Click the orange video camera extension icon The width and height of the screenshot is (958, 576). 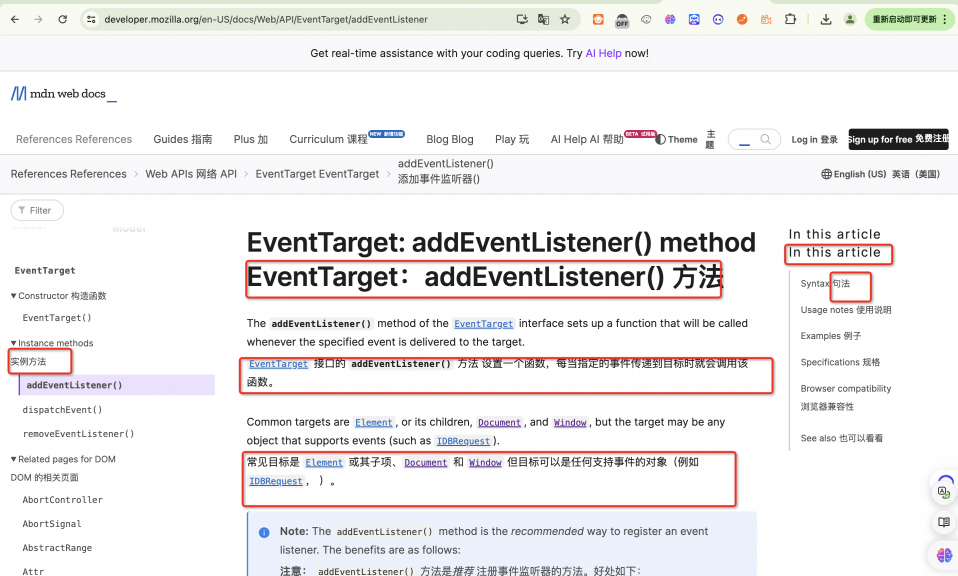[766, 20]
